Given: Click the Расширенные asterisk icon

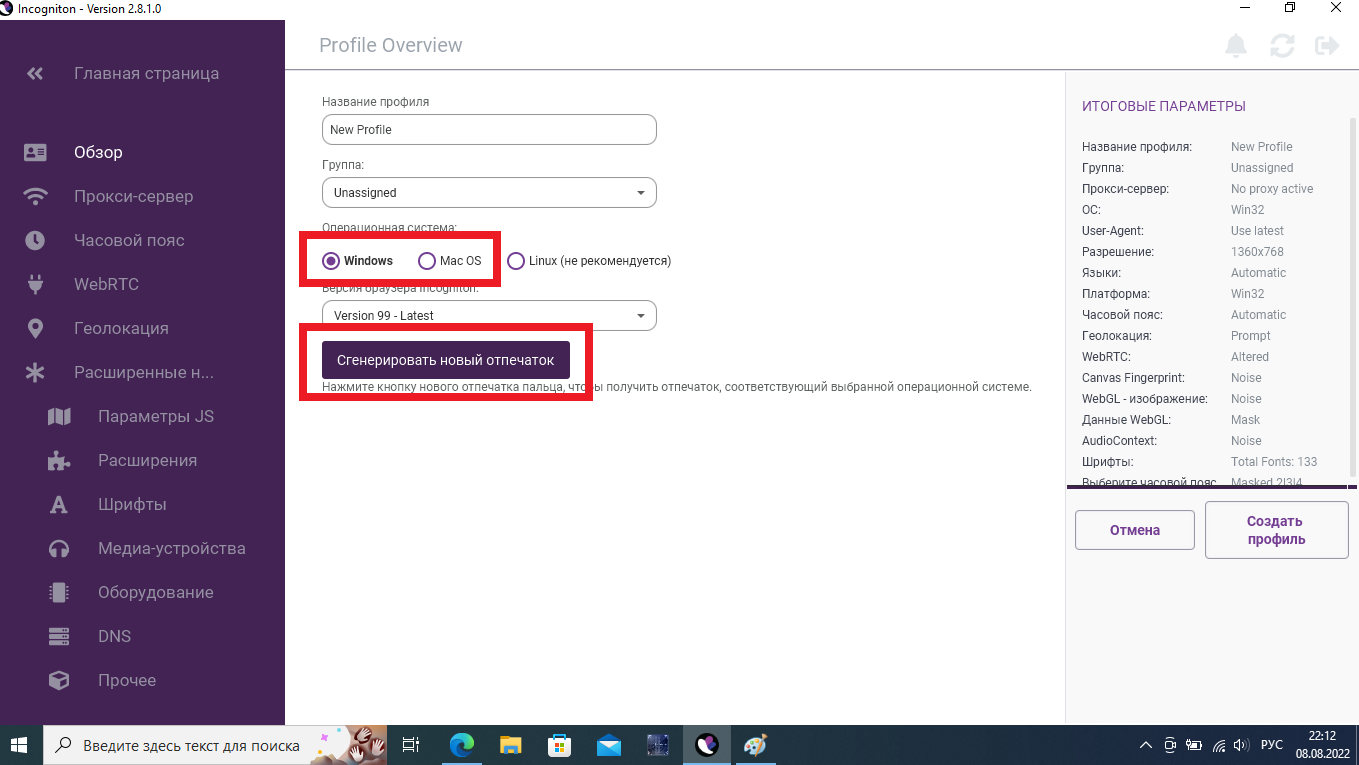Looking at the screenshot, I should pyautogui.click(x=35, y=372).
